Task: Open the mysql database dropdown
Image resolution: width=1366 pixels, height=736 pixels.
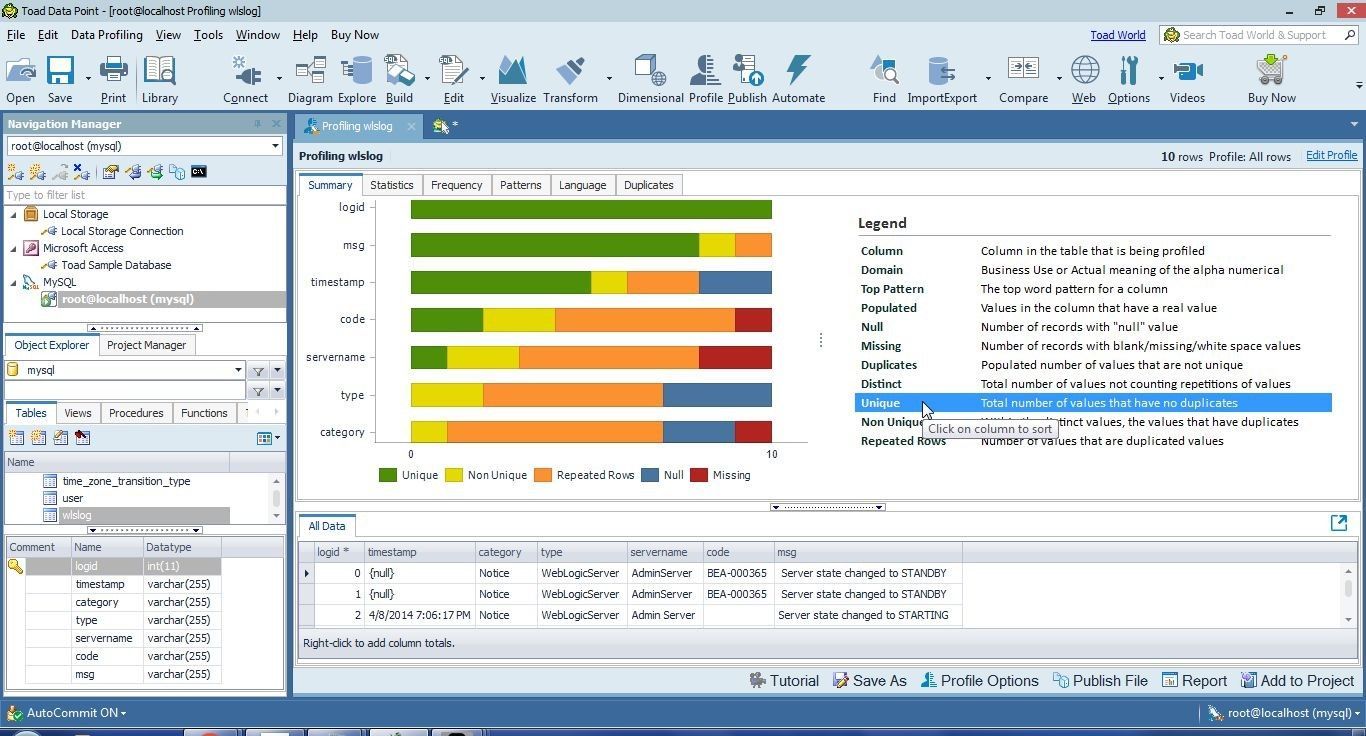Action: tap(238, 370)
